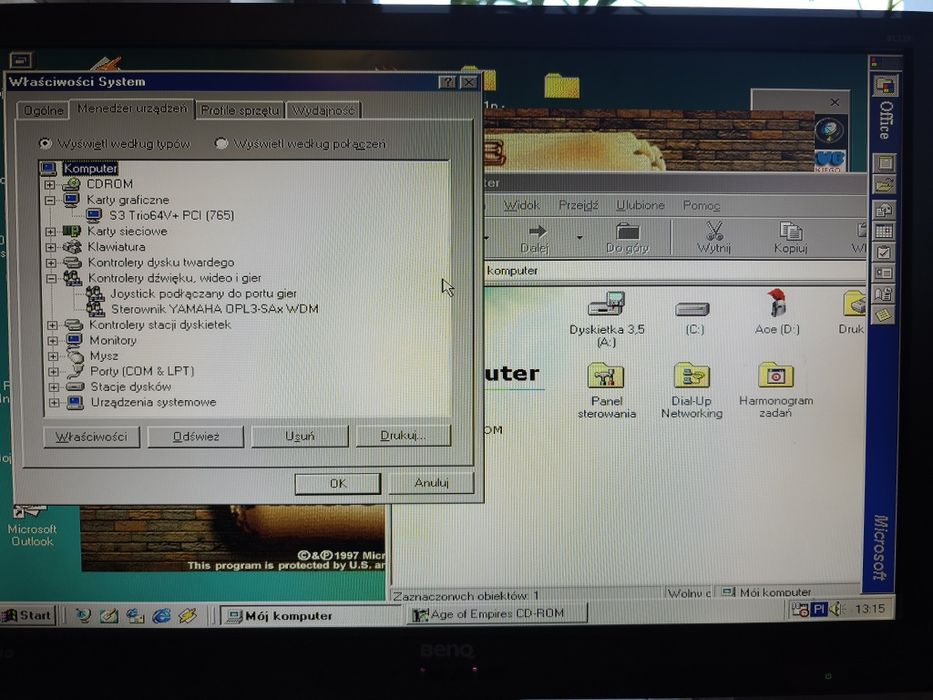Expand Kontrolery stacji dyskietek node
The width and height of the screenshot is (933, 700).
52,325
